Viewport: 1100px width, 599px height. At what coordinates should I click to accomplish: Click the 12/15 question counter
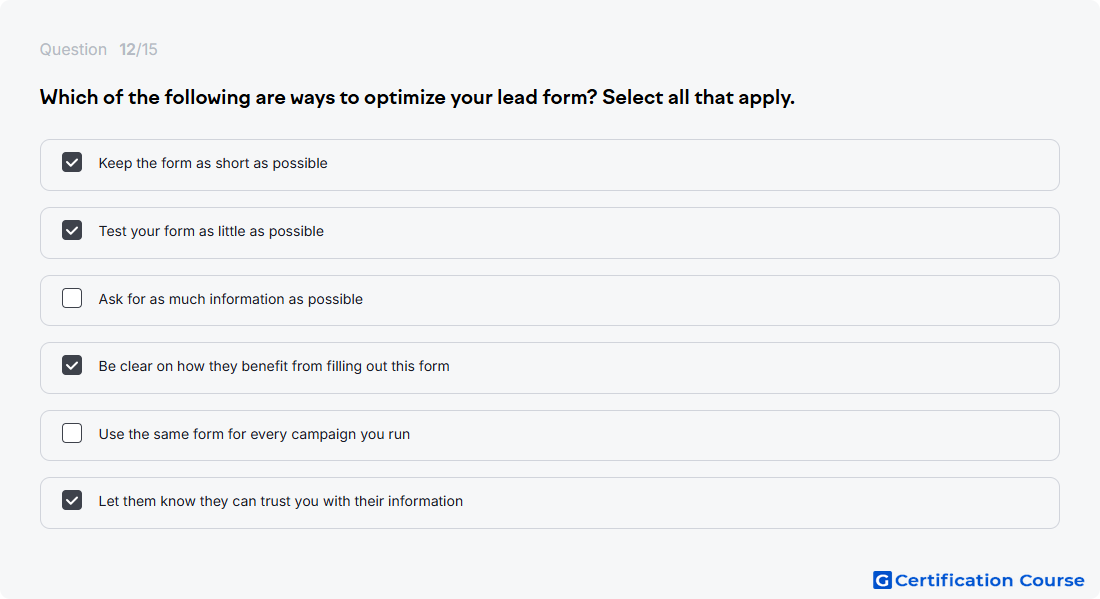138,49
